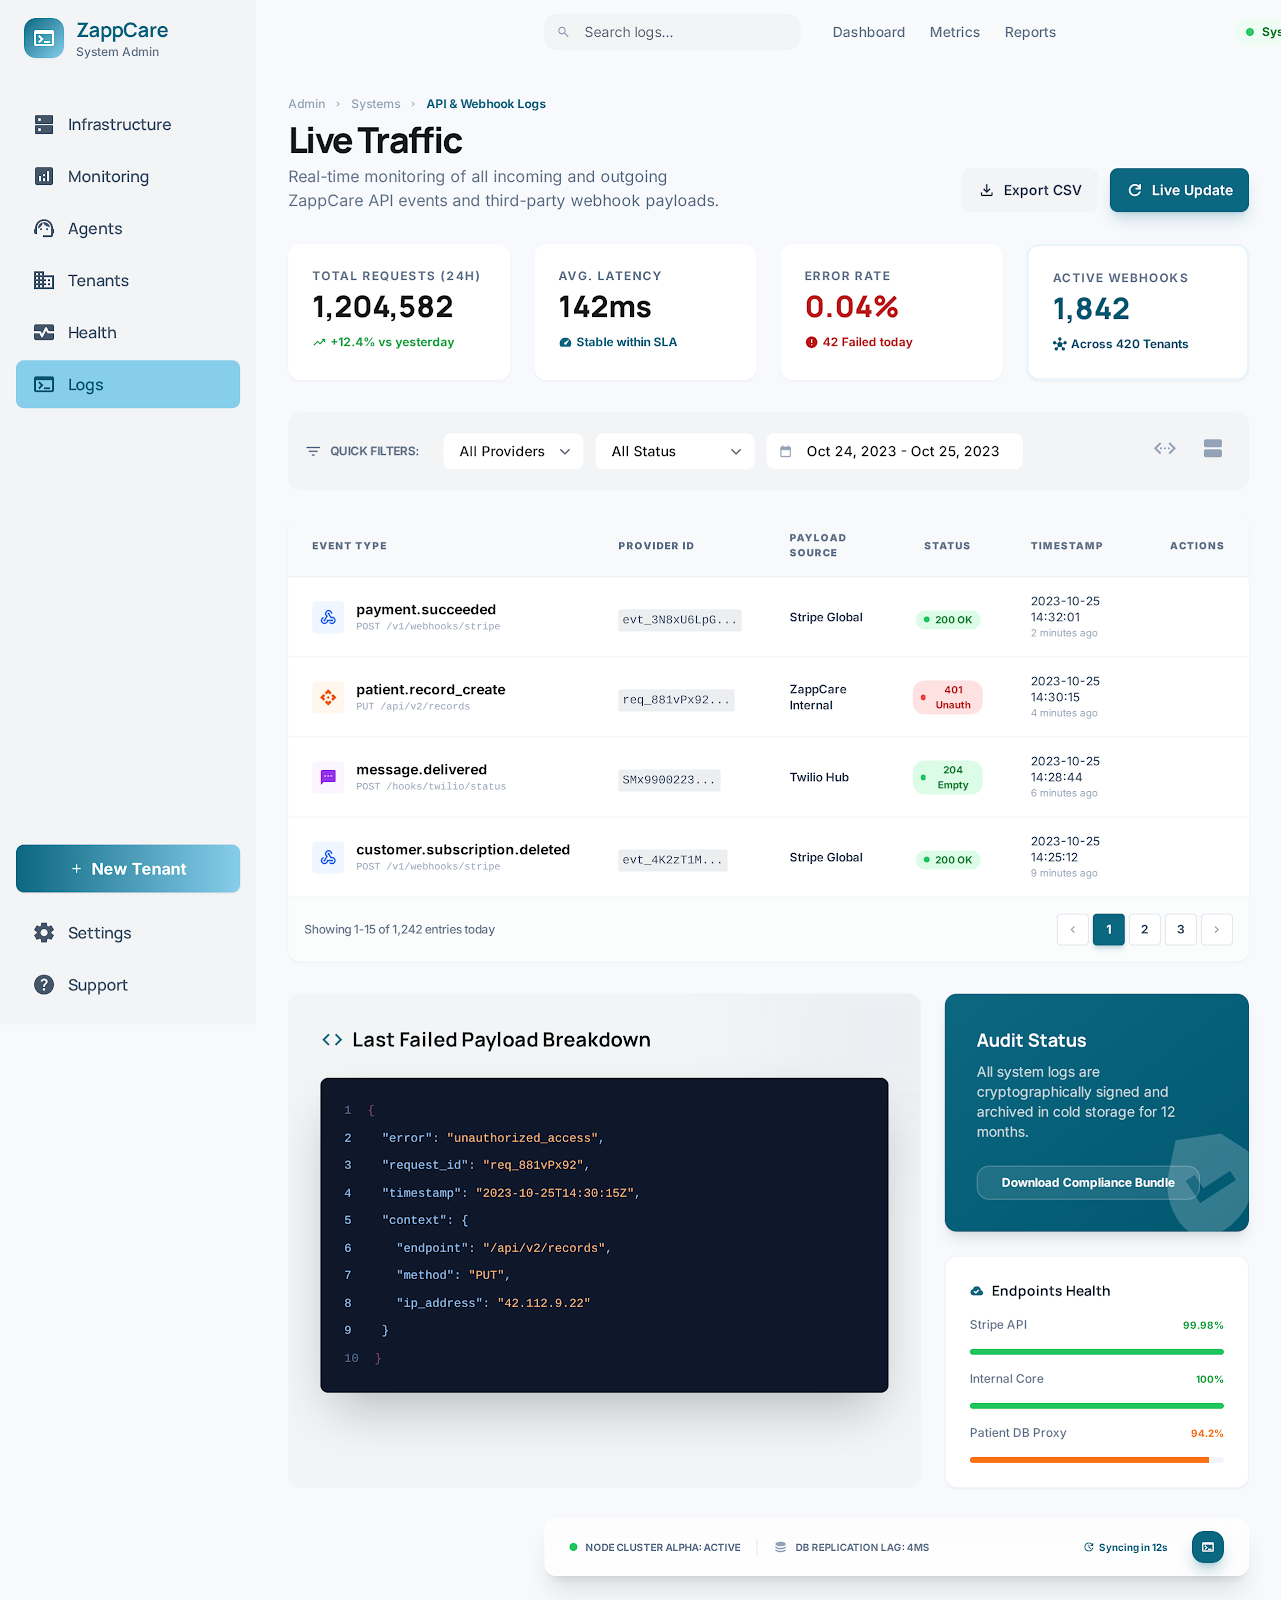
Task: Go to page 2 of log entries
Action: (1144, 930)
